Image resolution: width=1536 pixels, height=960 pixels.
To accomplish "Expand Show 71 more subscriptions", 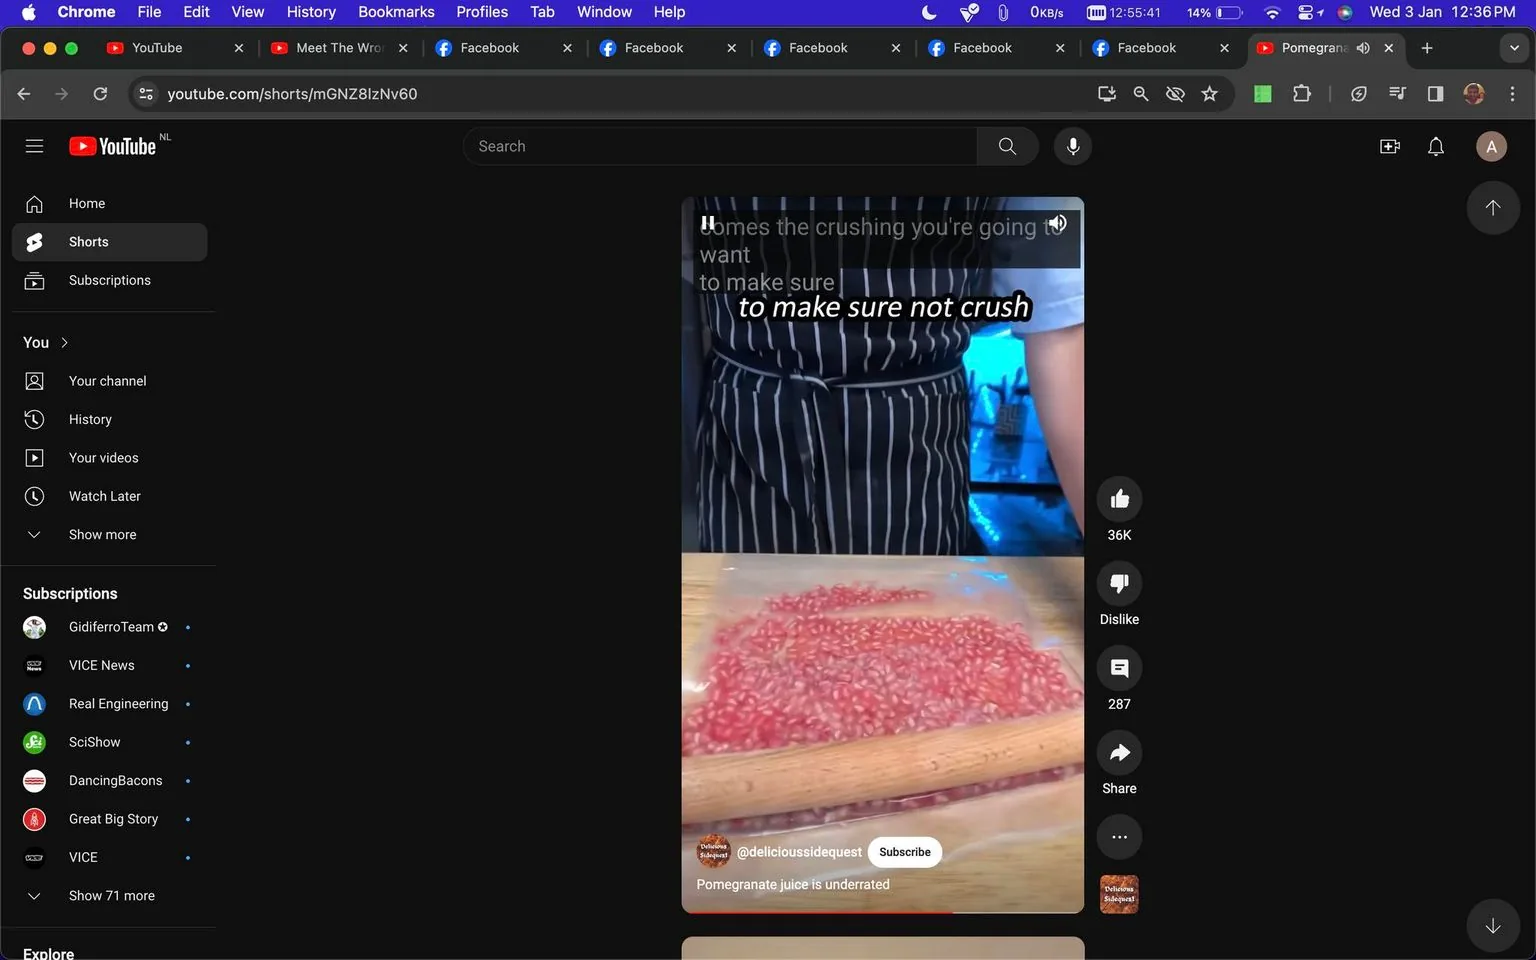I will click(111, 895).
